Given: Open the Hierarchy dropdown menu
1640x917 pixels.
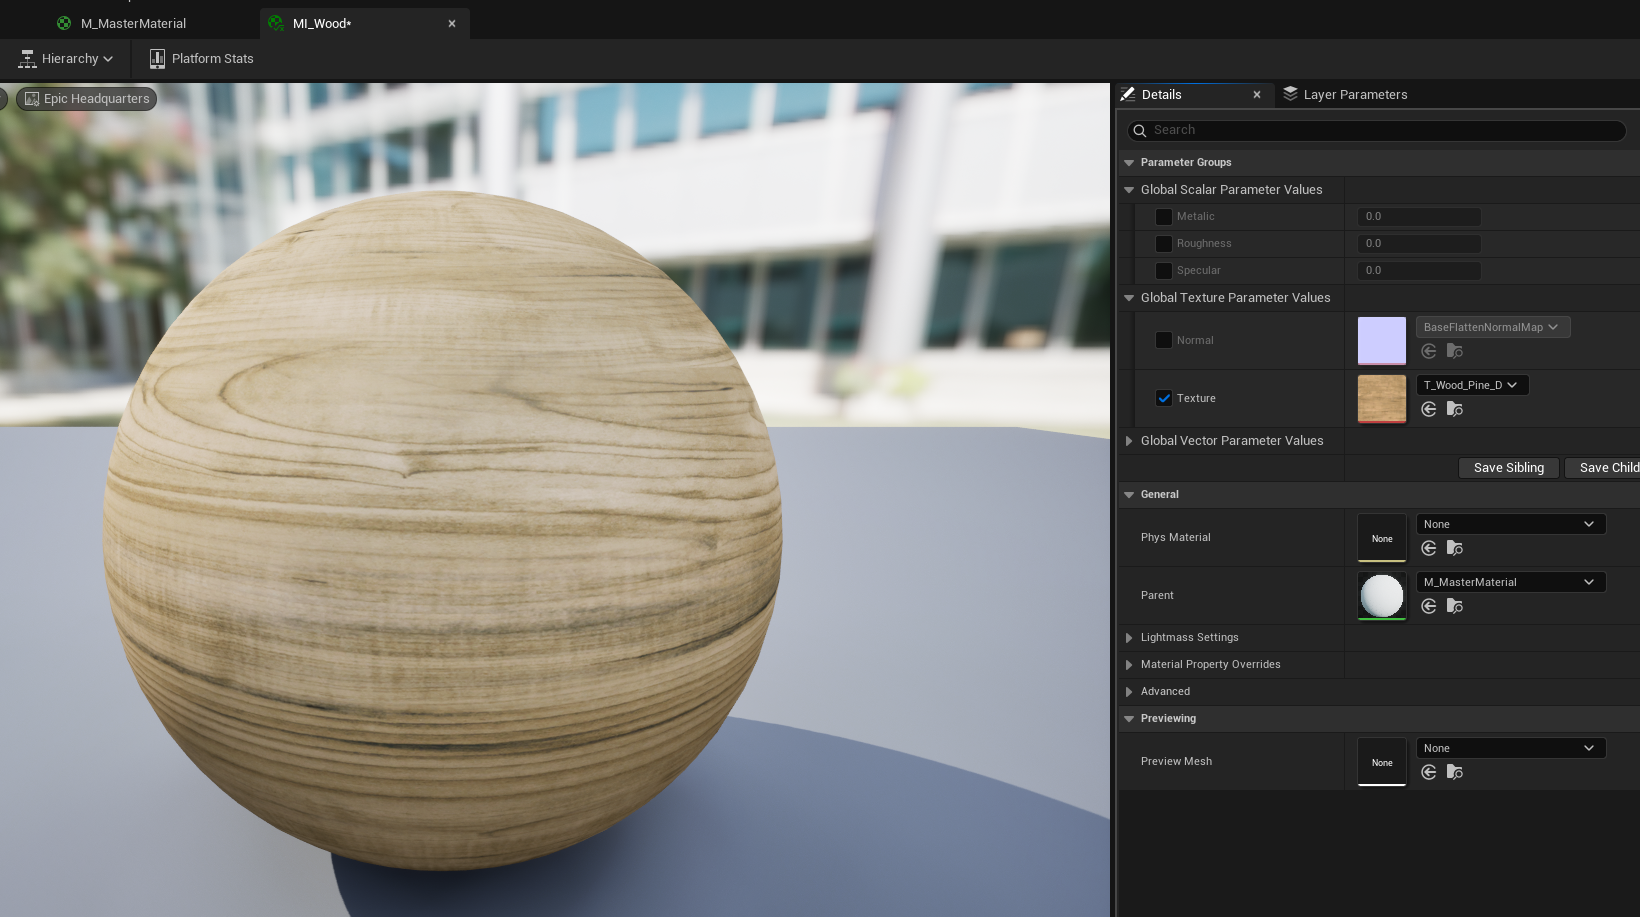Looking at the screenshot, I should (66, 59).
